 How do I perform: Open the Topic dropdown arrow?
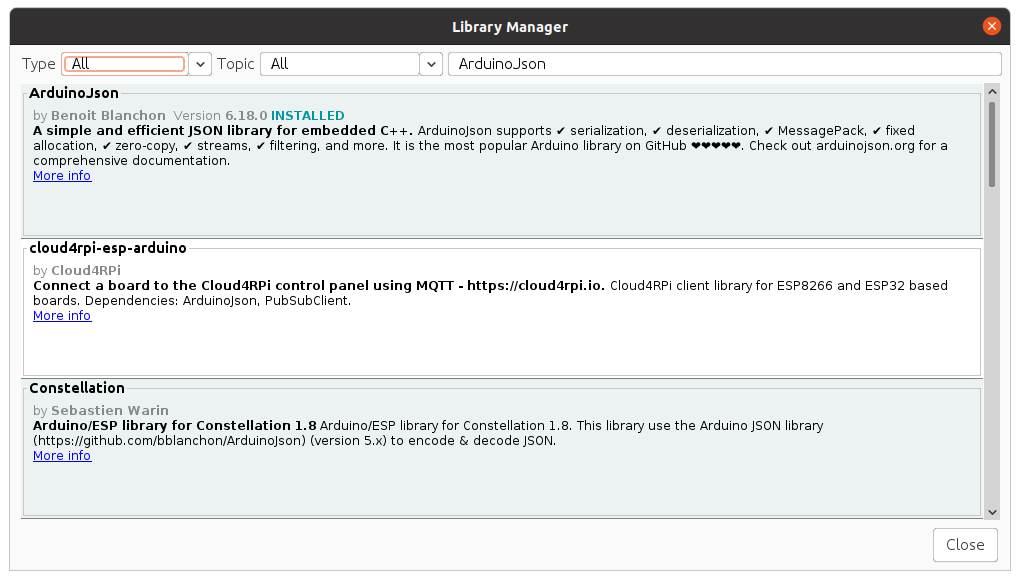coord(431,64)
